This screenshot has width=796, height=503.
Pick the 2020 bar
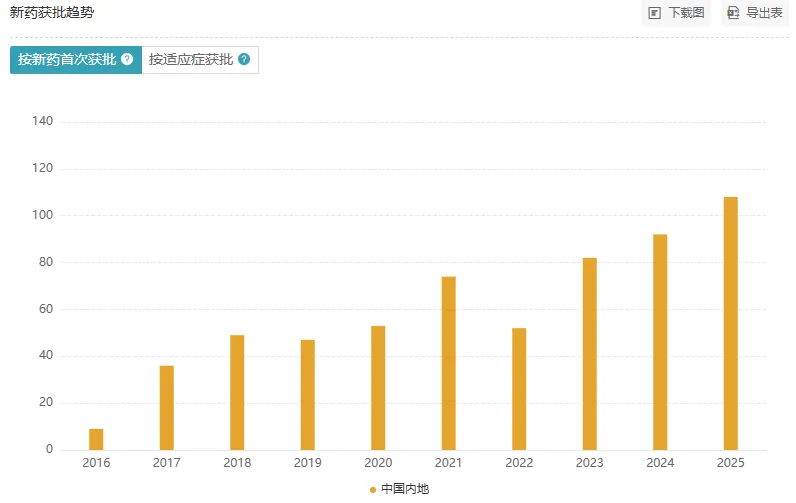(378, 388)
